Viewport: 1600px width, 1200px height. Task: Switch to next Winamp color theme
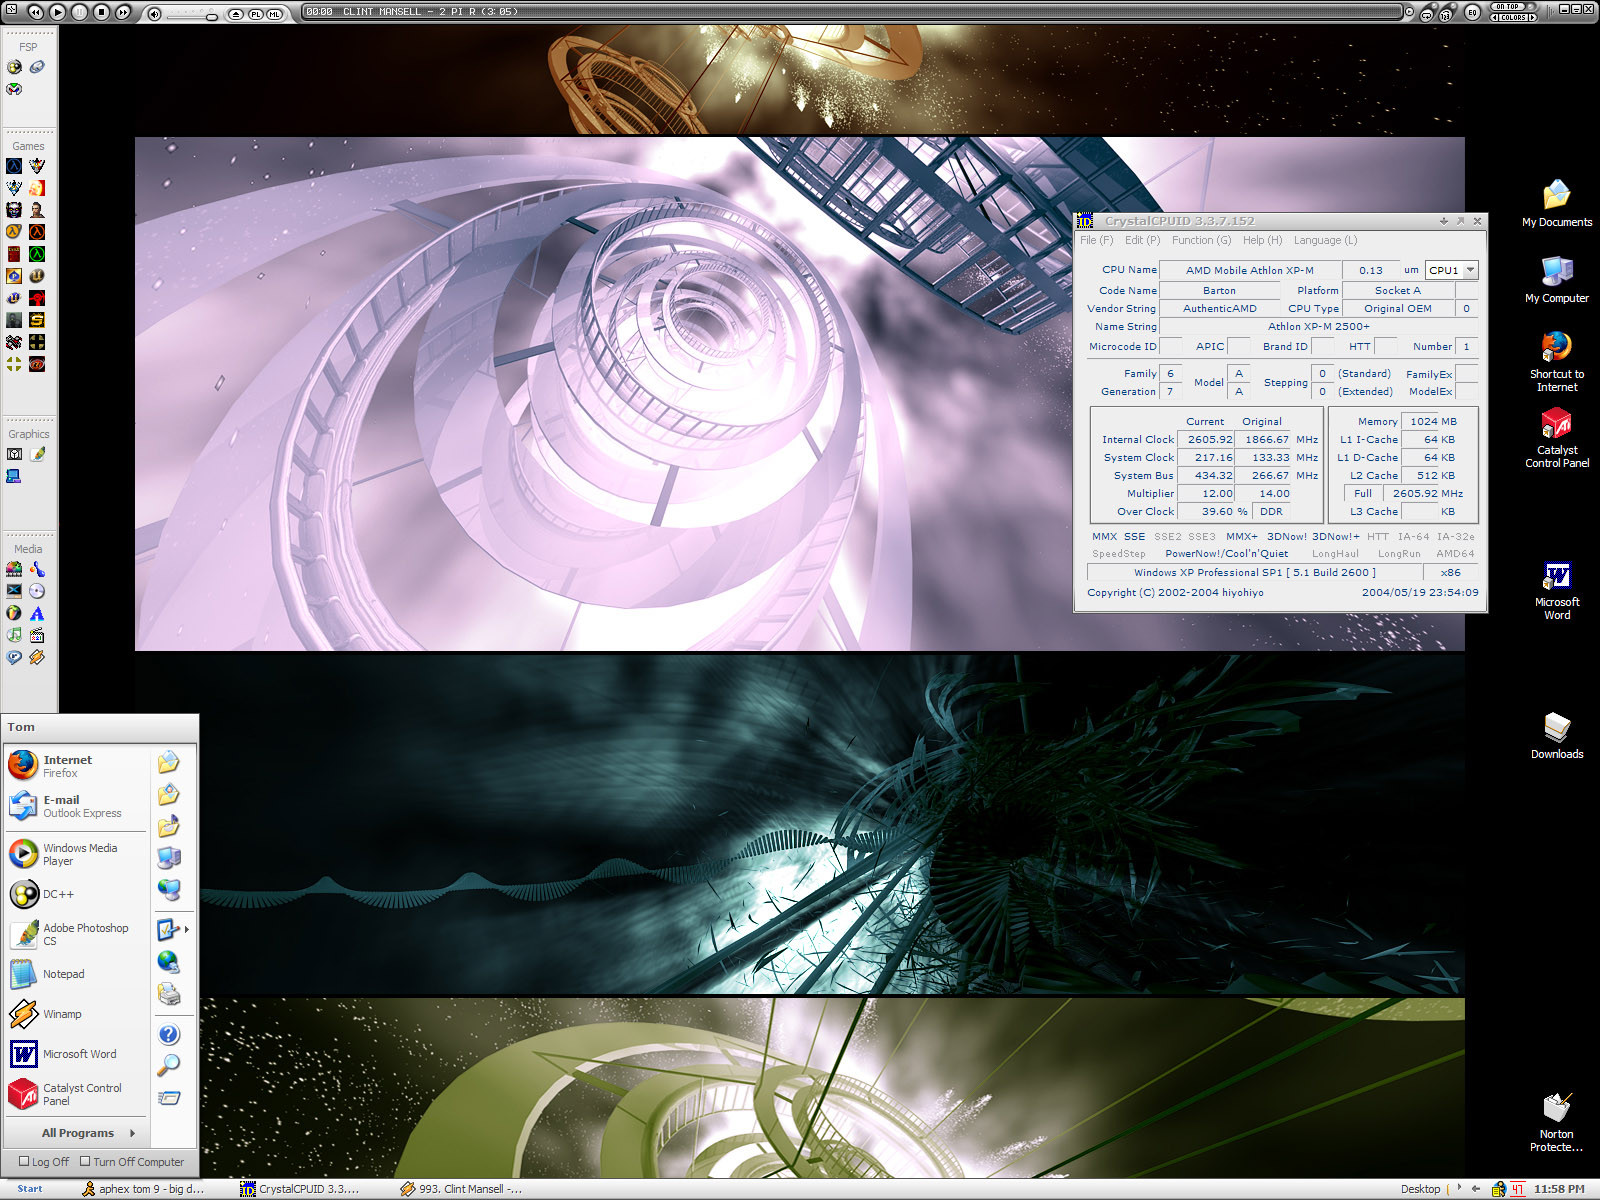[1532, 17]
